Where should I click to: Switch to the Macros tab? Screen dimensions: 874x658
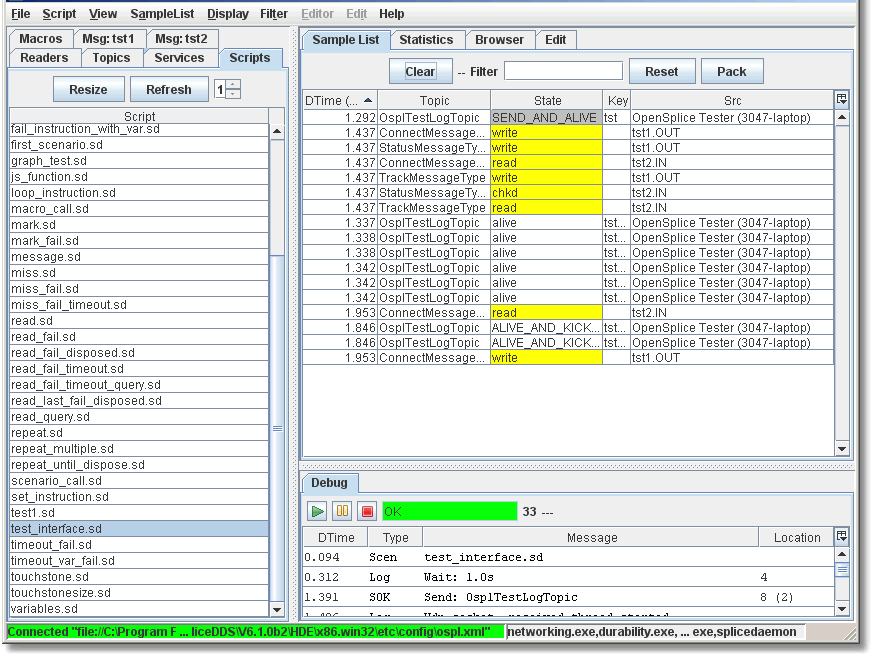pyautogui.click(x=41, y=38)
